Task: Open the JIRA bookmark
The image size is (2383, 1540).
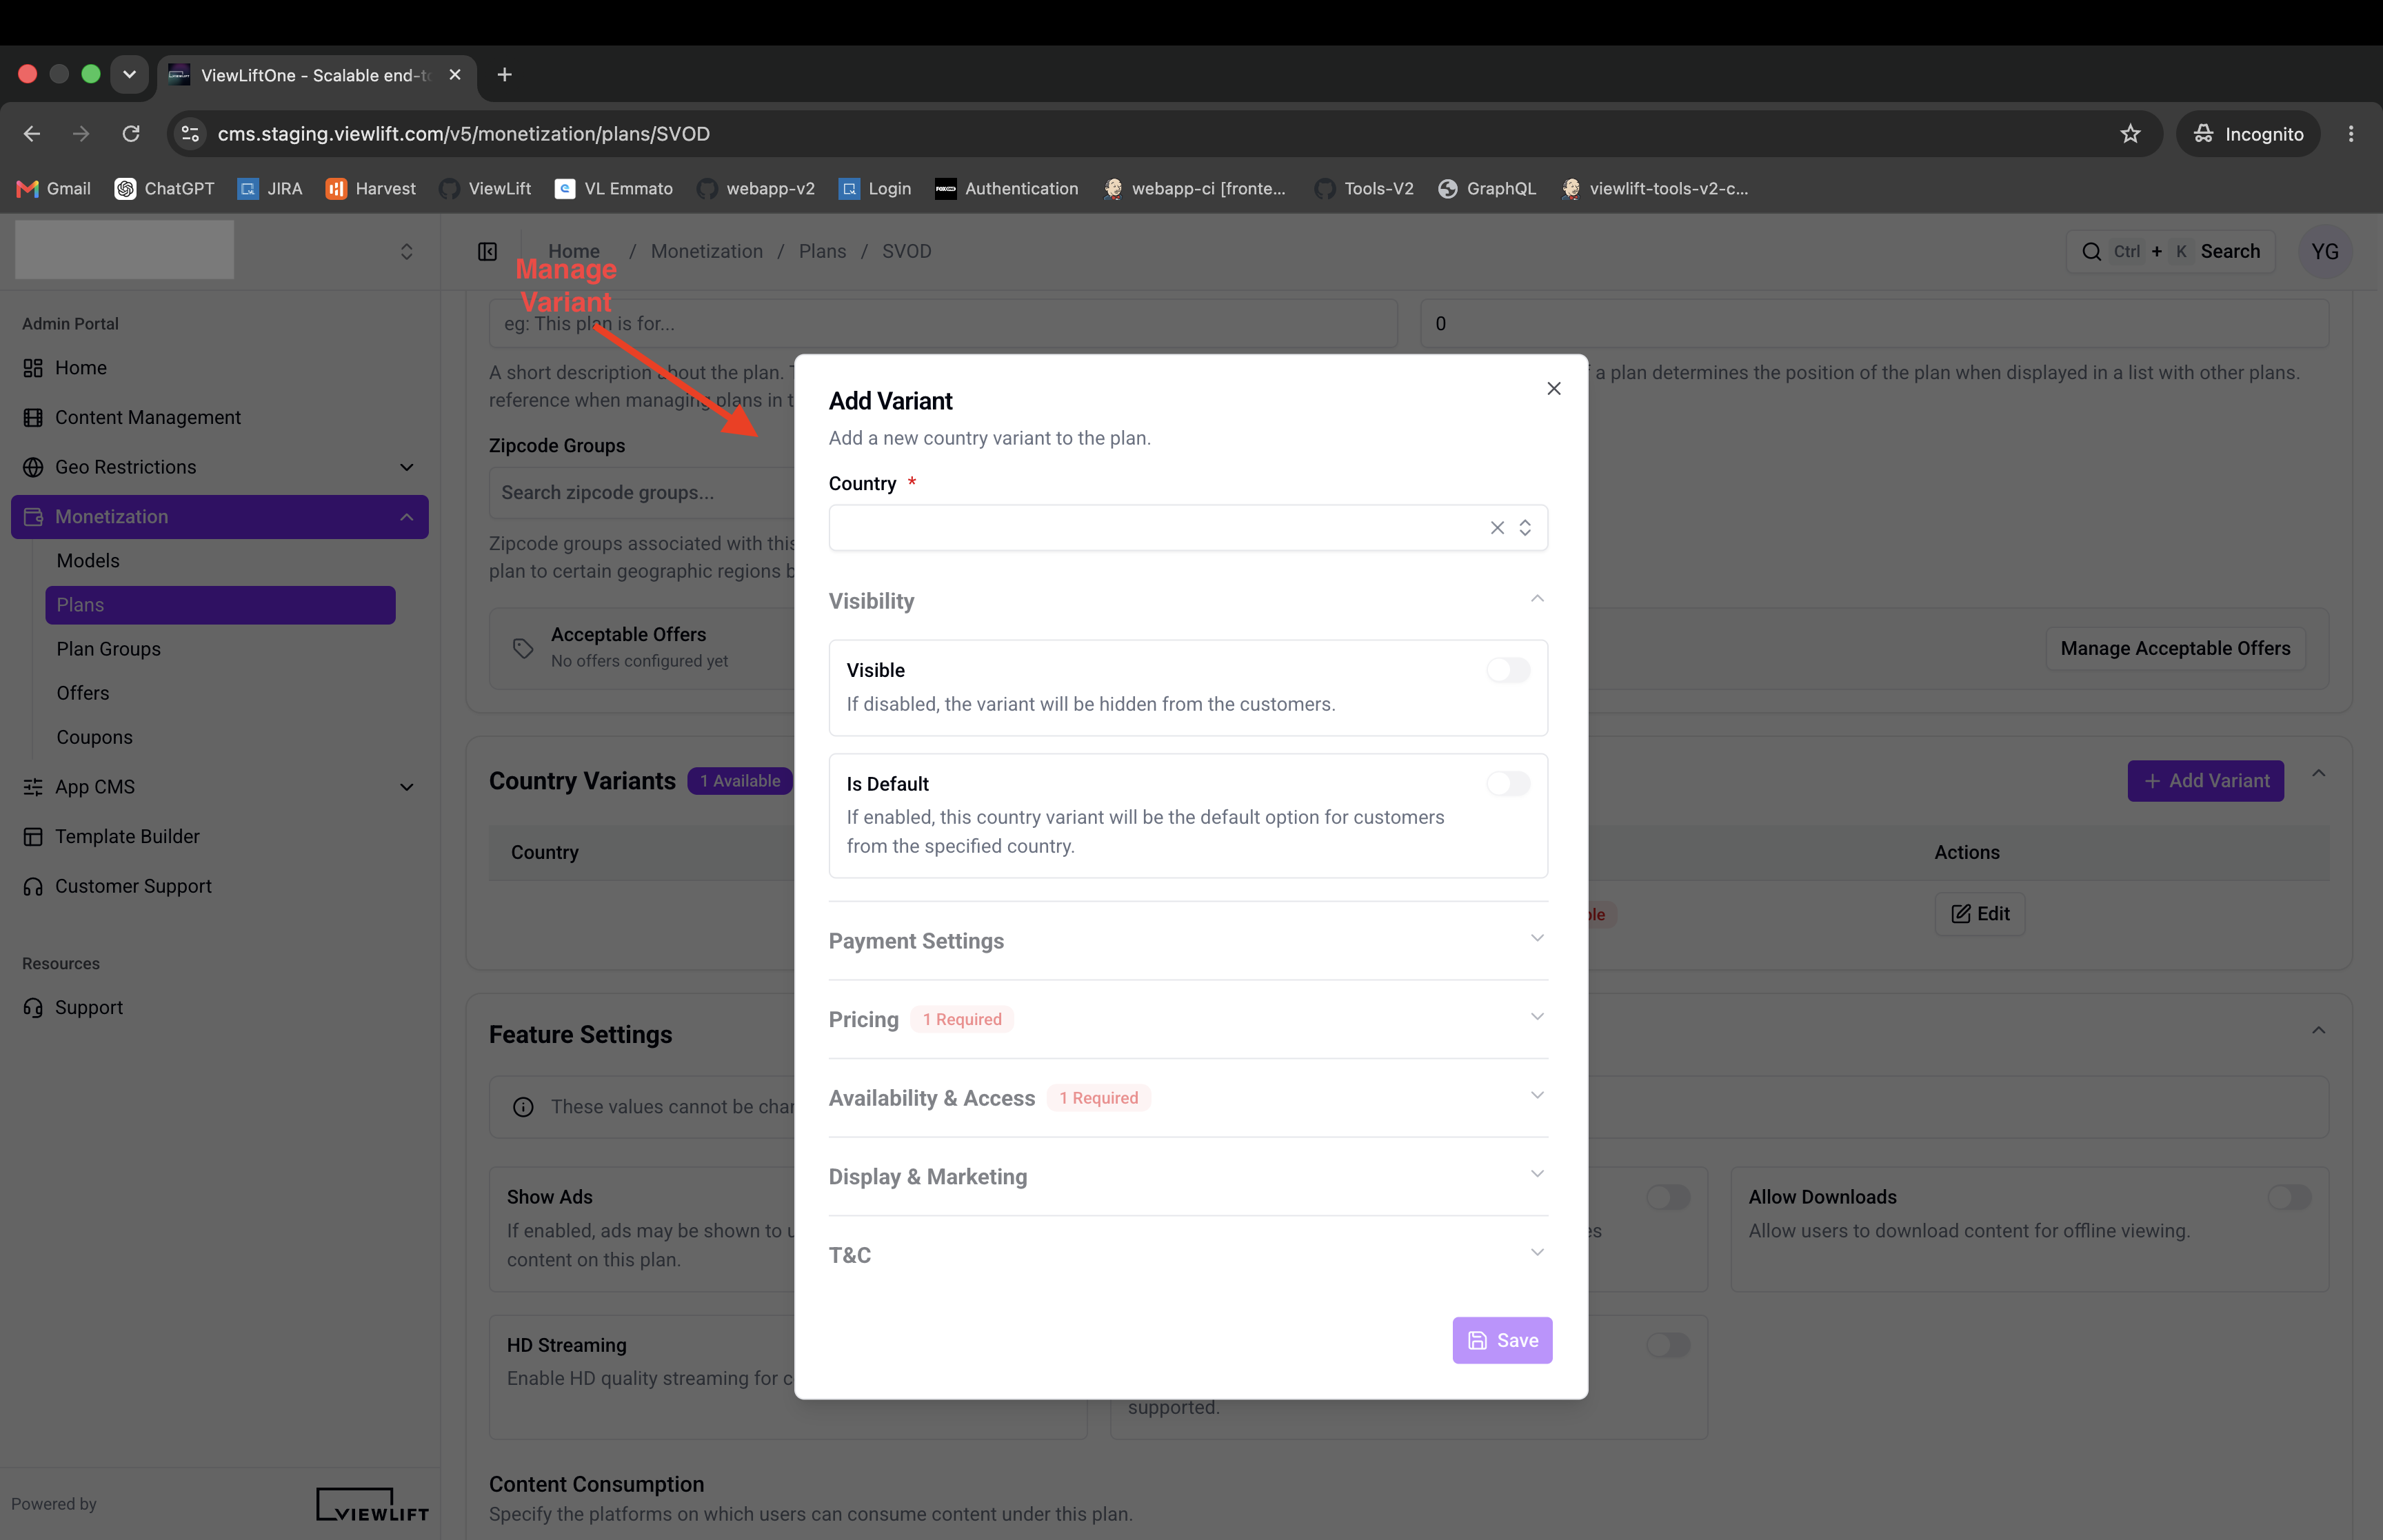Action: [270, 189]
